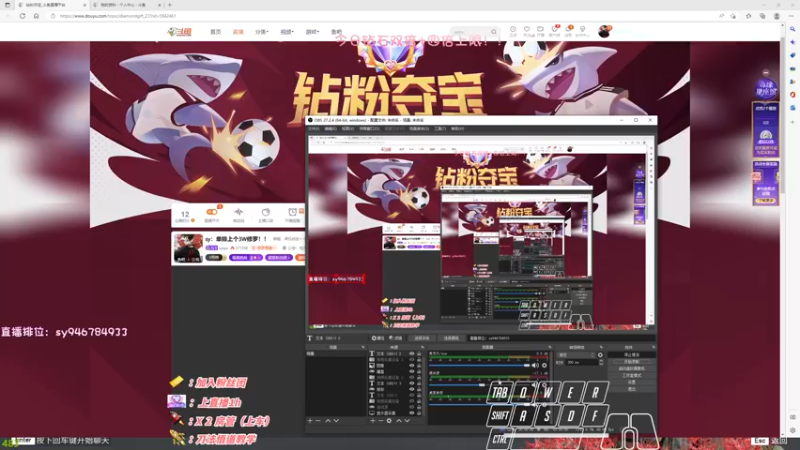Click the Douyu search magnifier icon
The height and width of the screenshot is (450, 800).
[x=494, y=32]
